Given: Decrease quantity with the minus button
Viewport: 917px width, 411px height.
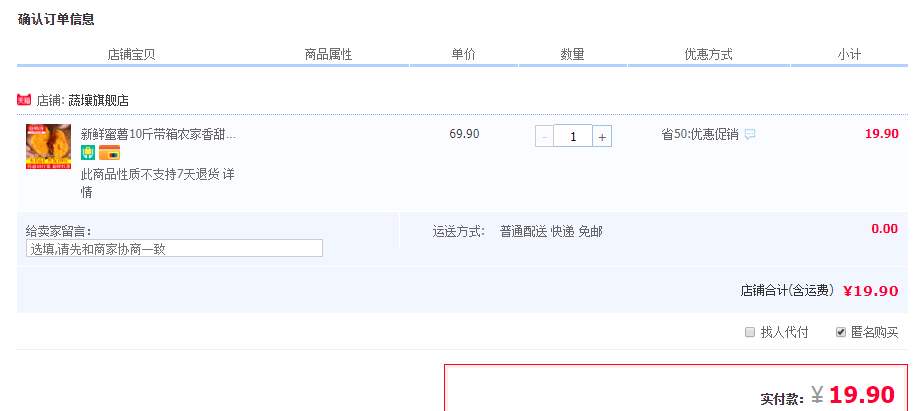Looking at the screenshot, I should click(x=544, y=136).
